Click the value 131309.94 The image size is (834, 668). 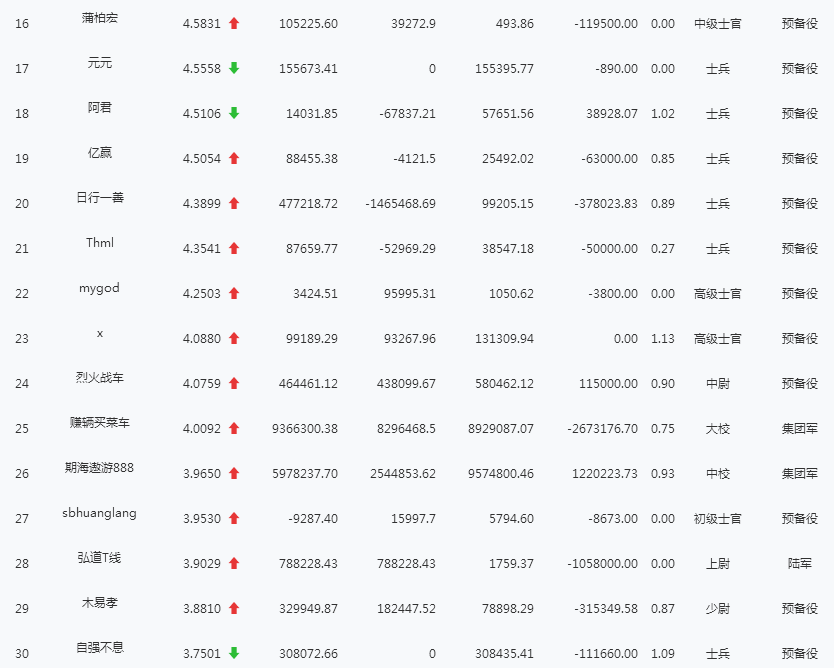tap(504, 339)
